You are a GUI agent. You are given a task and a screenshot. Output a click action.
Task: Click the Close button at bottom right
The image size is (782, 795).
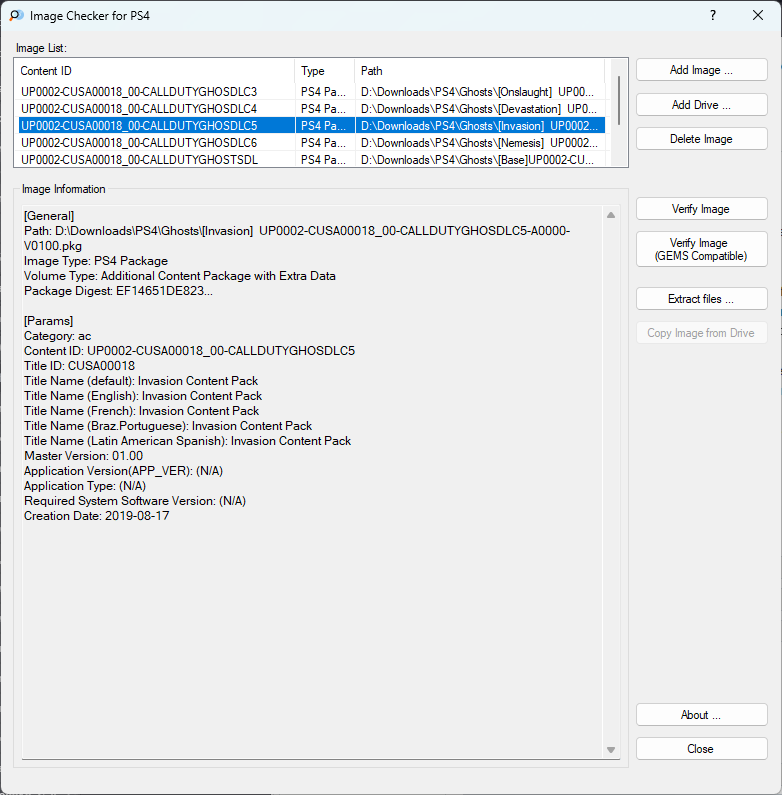click(x=701, y=749)
